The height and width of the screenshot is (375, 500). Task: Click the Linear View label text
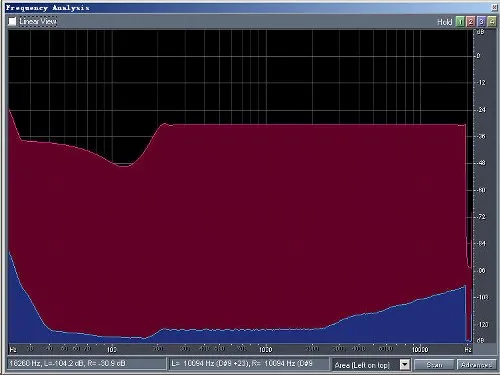click(38, 22)
